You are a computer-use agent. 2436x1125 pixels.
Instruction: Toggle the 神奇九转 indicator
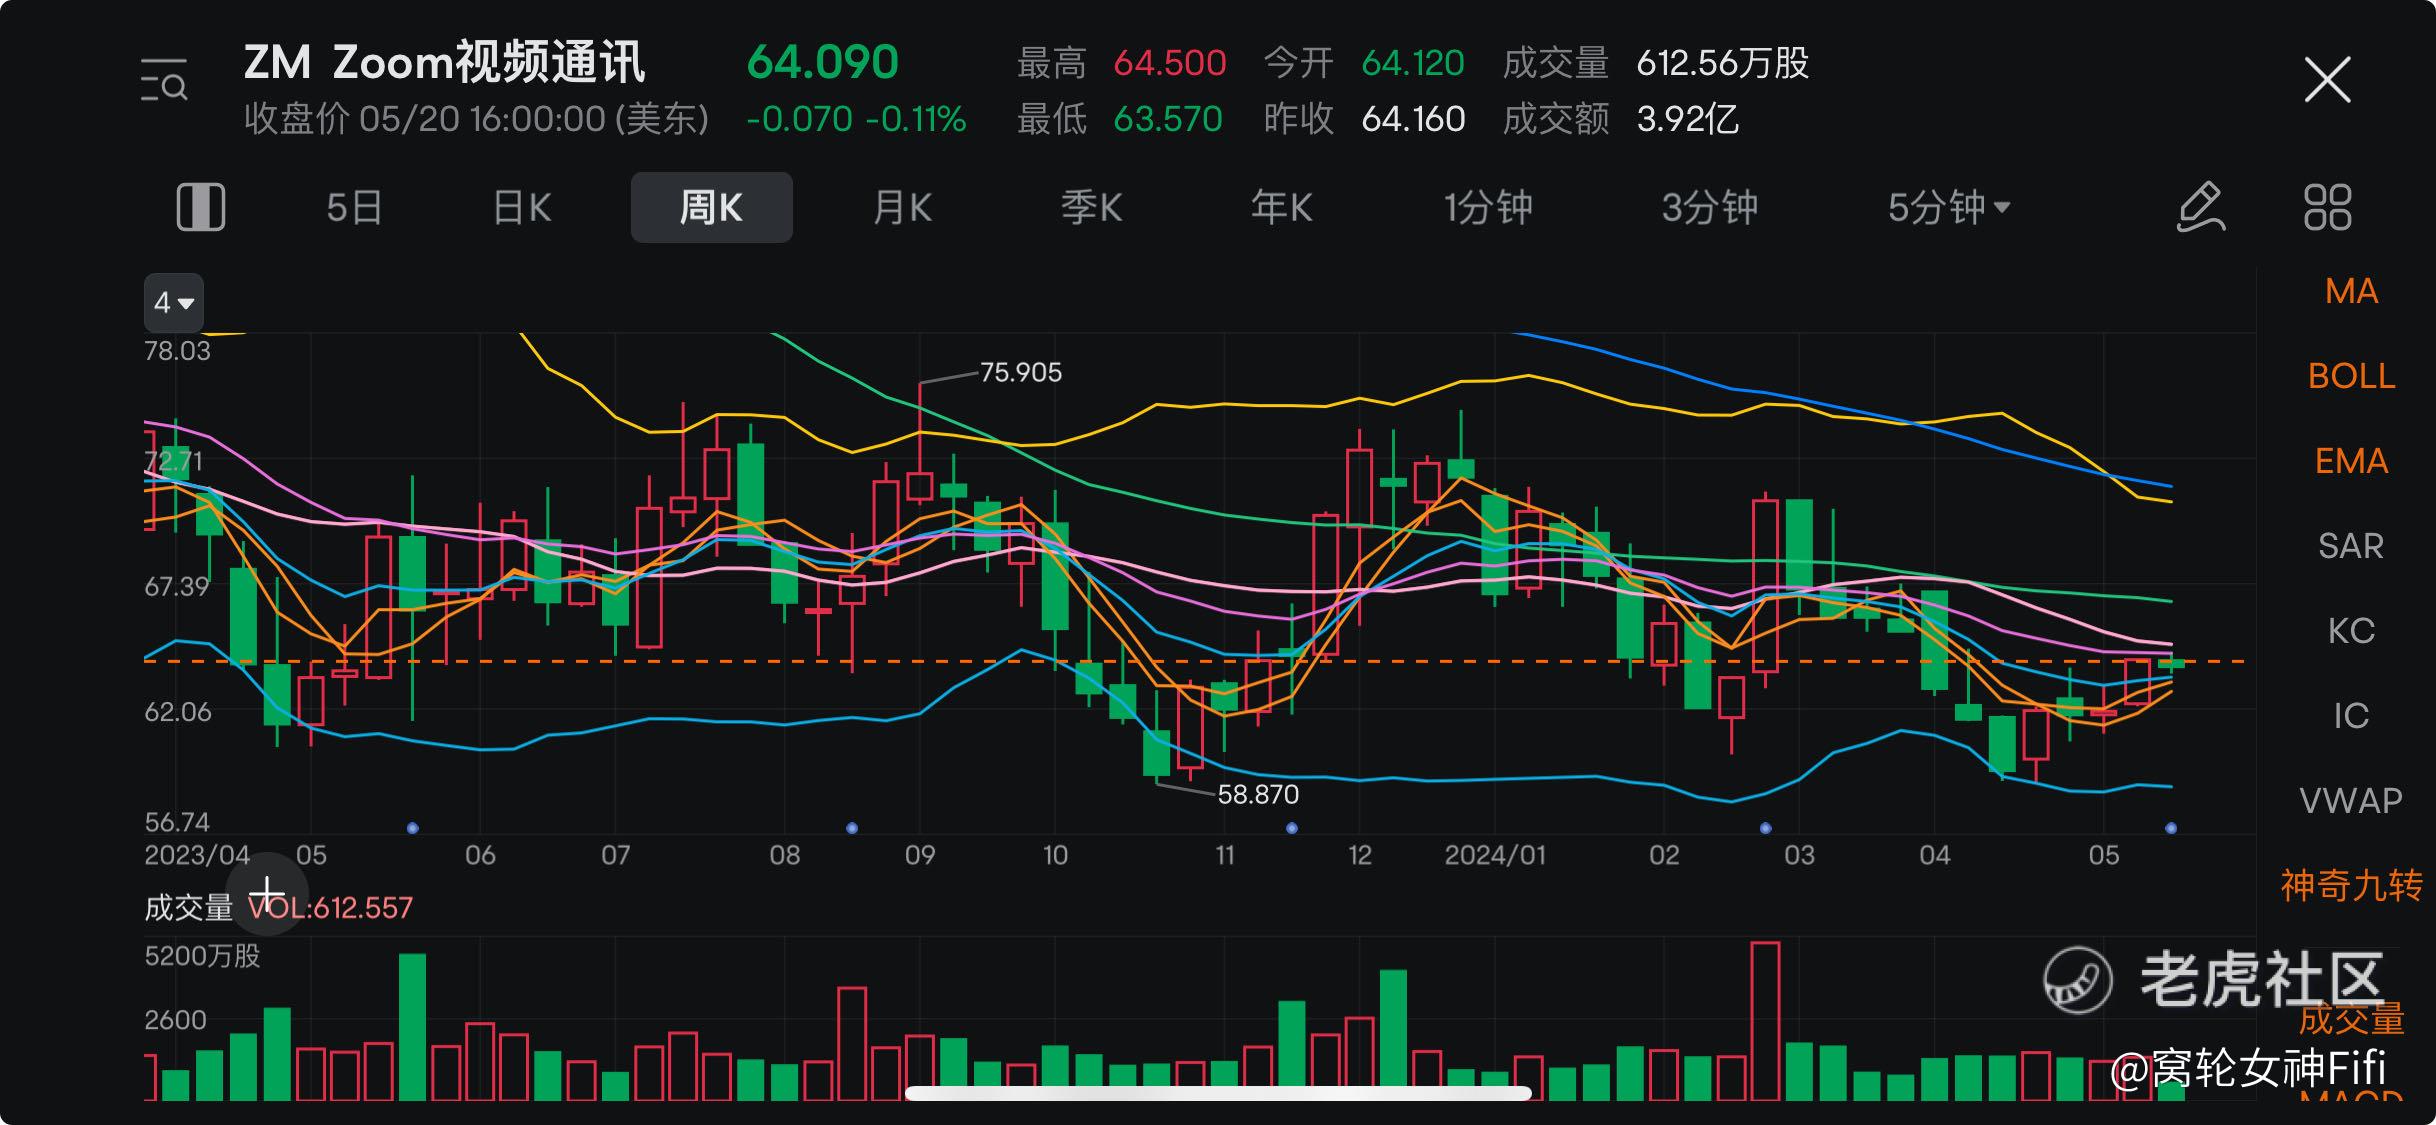[x=2351, y=886]
